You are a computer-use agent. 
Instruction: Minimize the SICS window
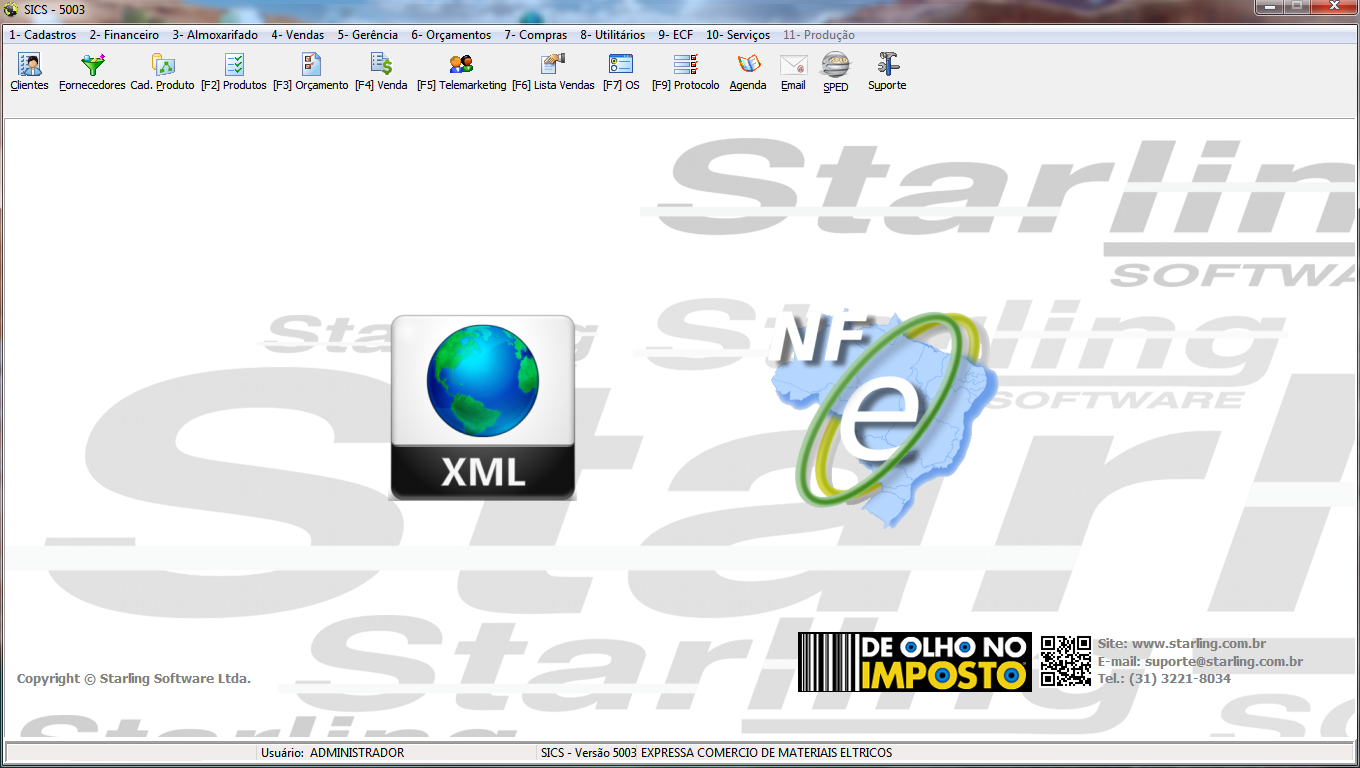pos(1270,7)
